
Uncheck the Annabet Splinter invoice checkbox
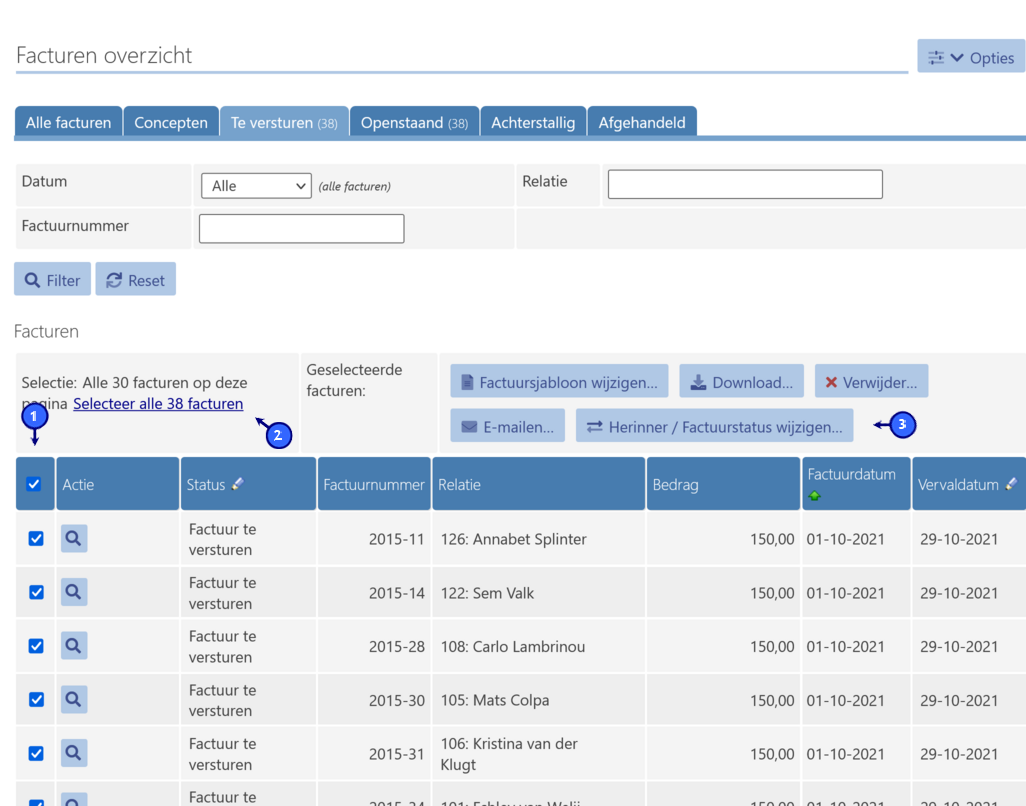36,539
